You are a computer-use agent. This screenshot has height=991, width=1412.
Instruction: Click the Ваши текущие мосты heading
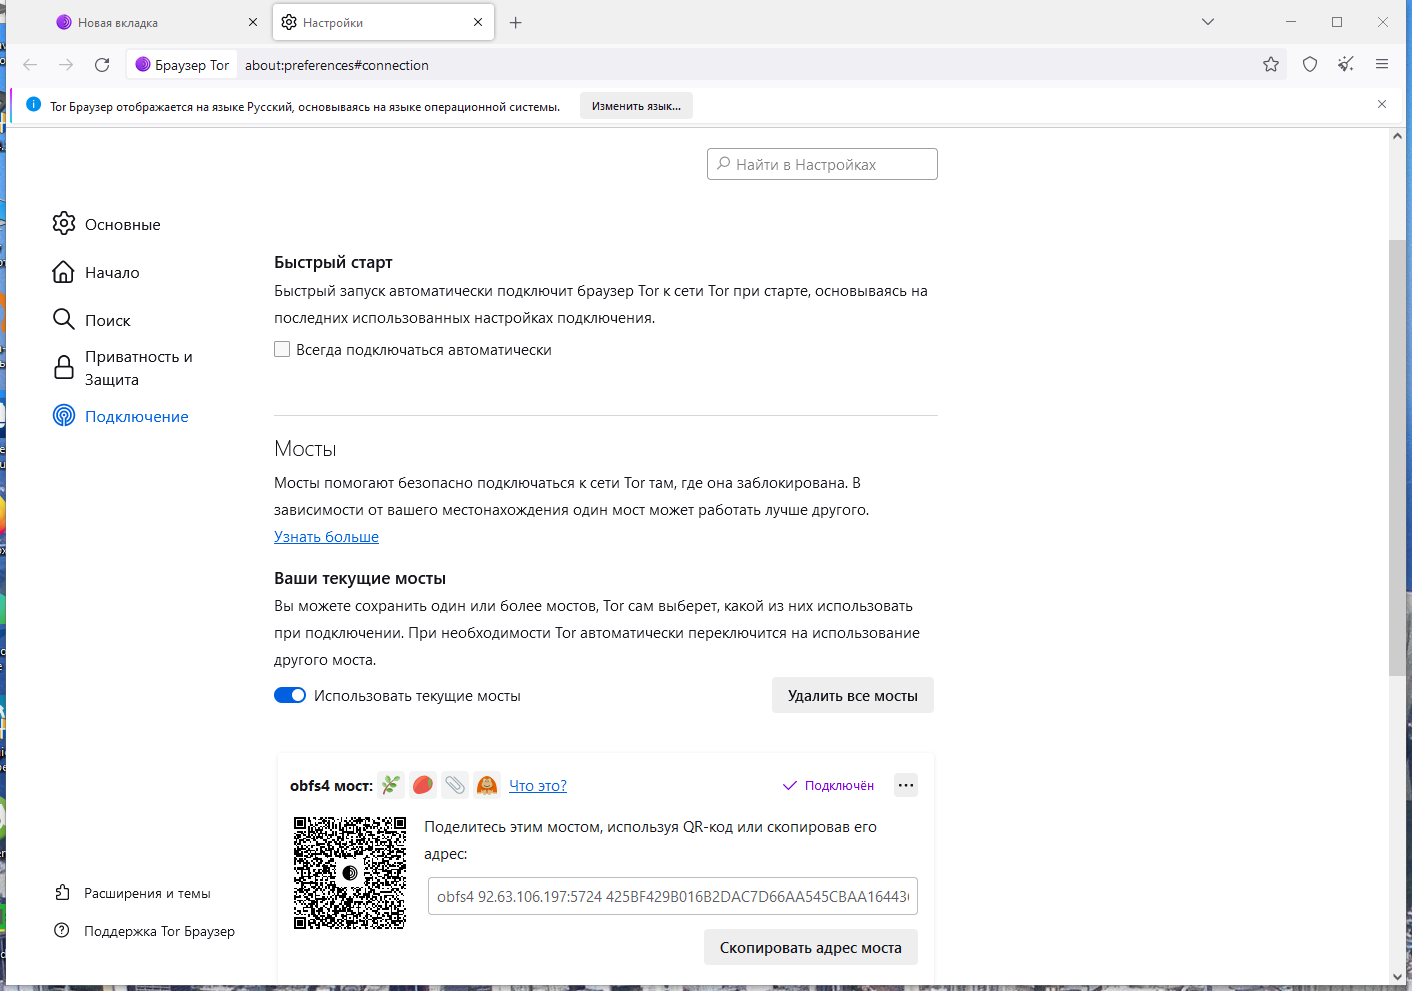(x=360, y=578)
